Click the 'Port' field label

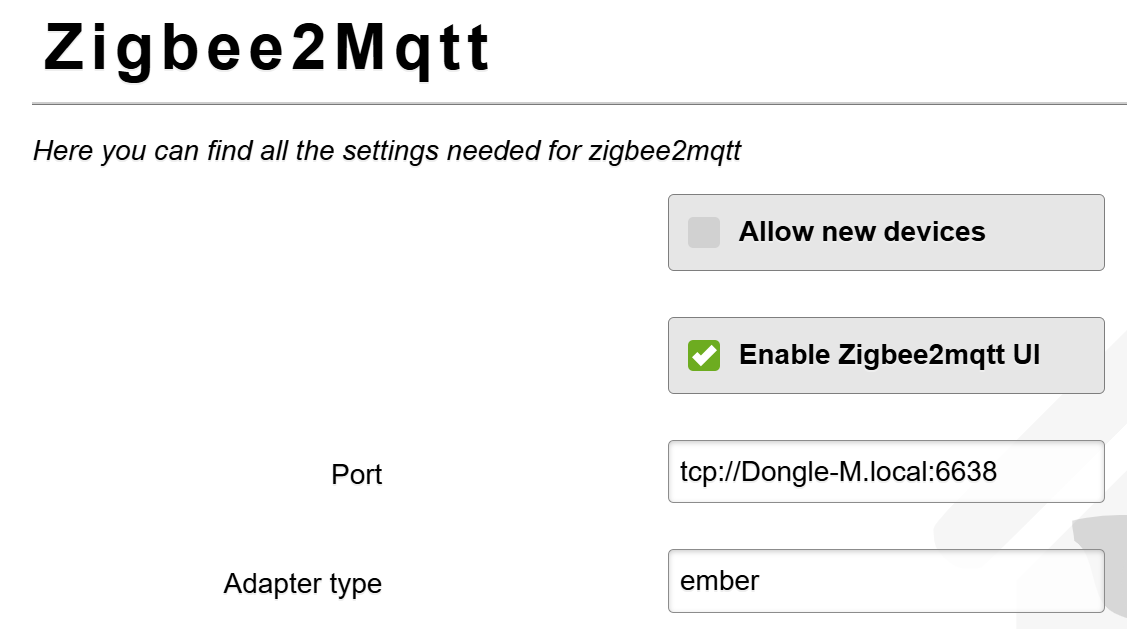click(x=356, y=474)
